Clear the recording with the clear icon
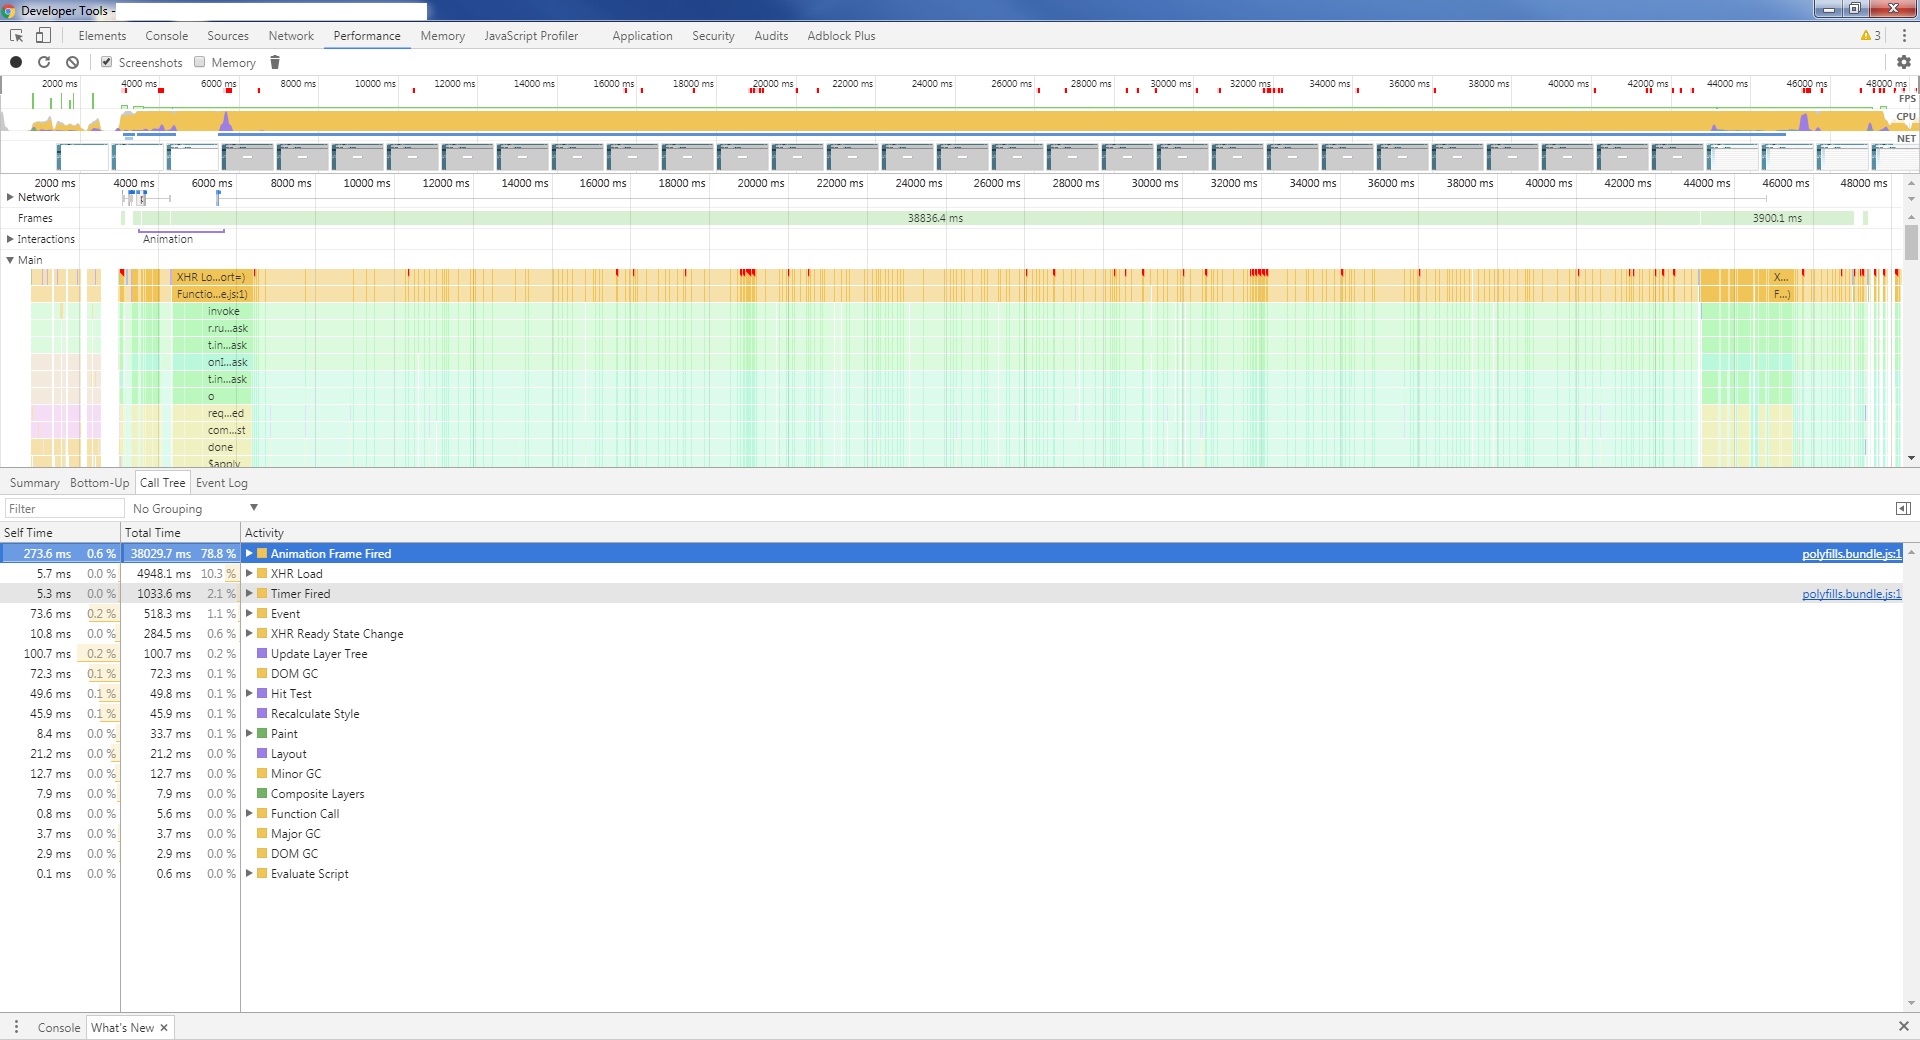The height and width of the screenshot is (1040, 1920). 72,62
